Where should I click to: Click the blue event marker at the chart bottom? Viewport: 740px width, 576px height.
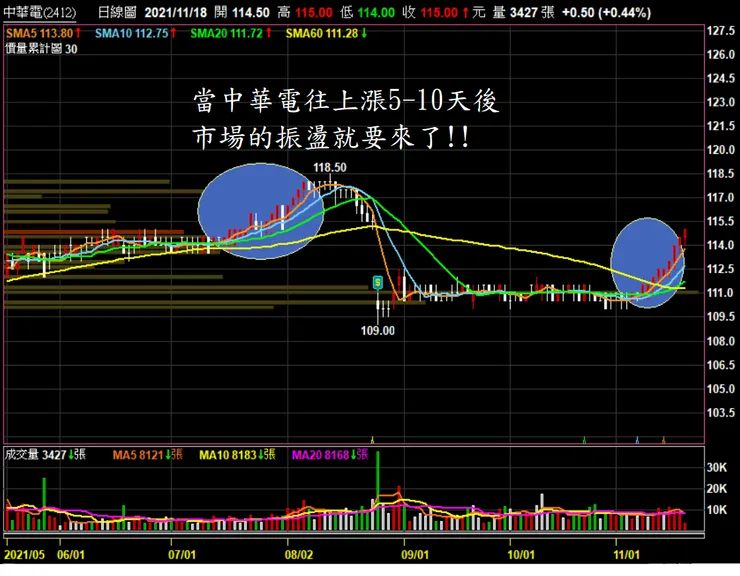pyautogui.click(x=637, y=440)
